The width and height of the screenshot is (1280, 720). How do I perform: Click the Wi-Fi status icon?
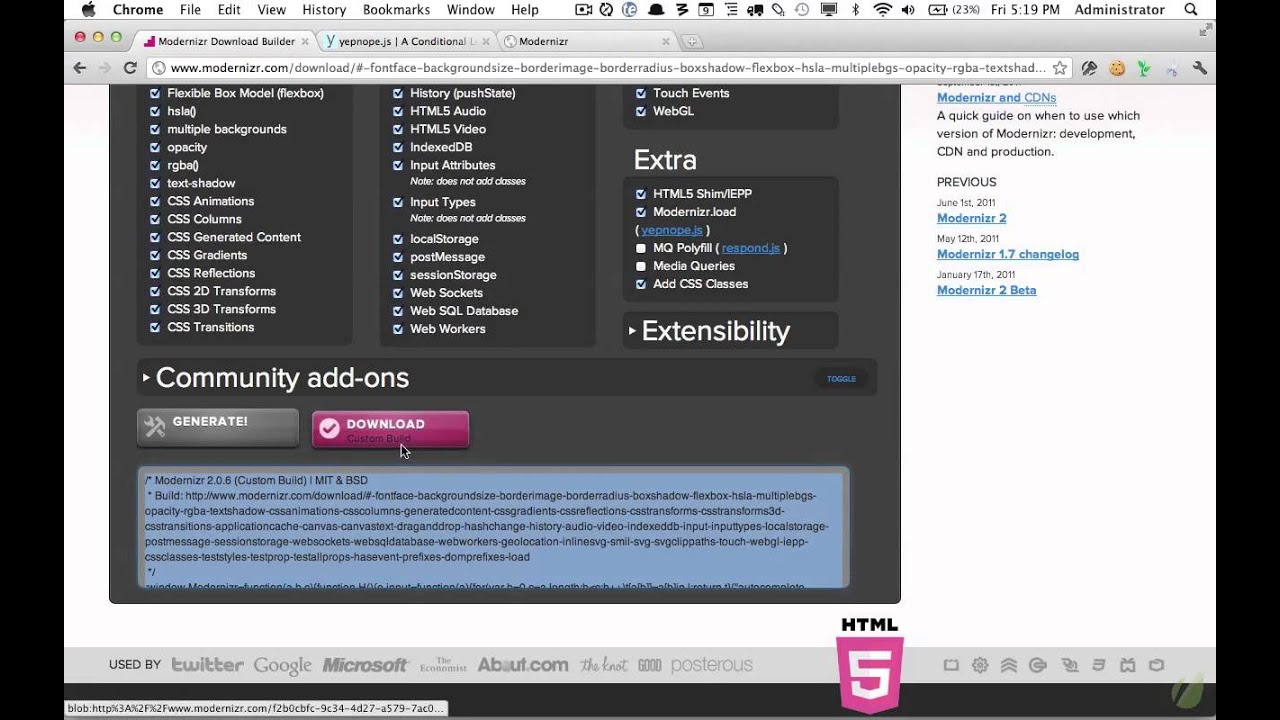(882, 10)
